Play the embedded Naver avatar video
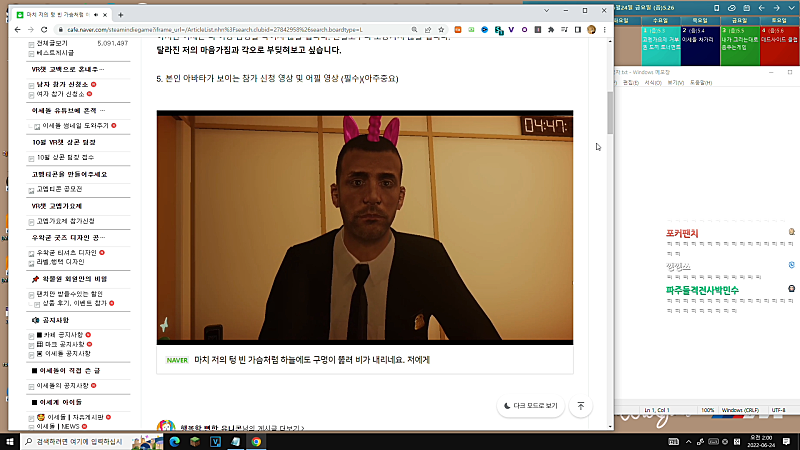 point(365,228)
